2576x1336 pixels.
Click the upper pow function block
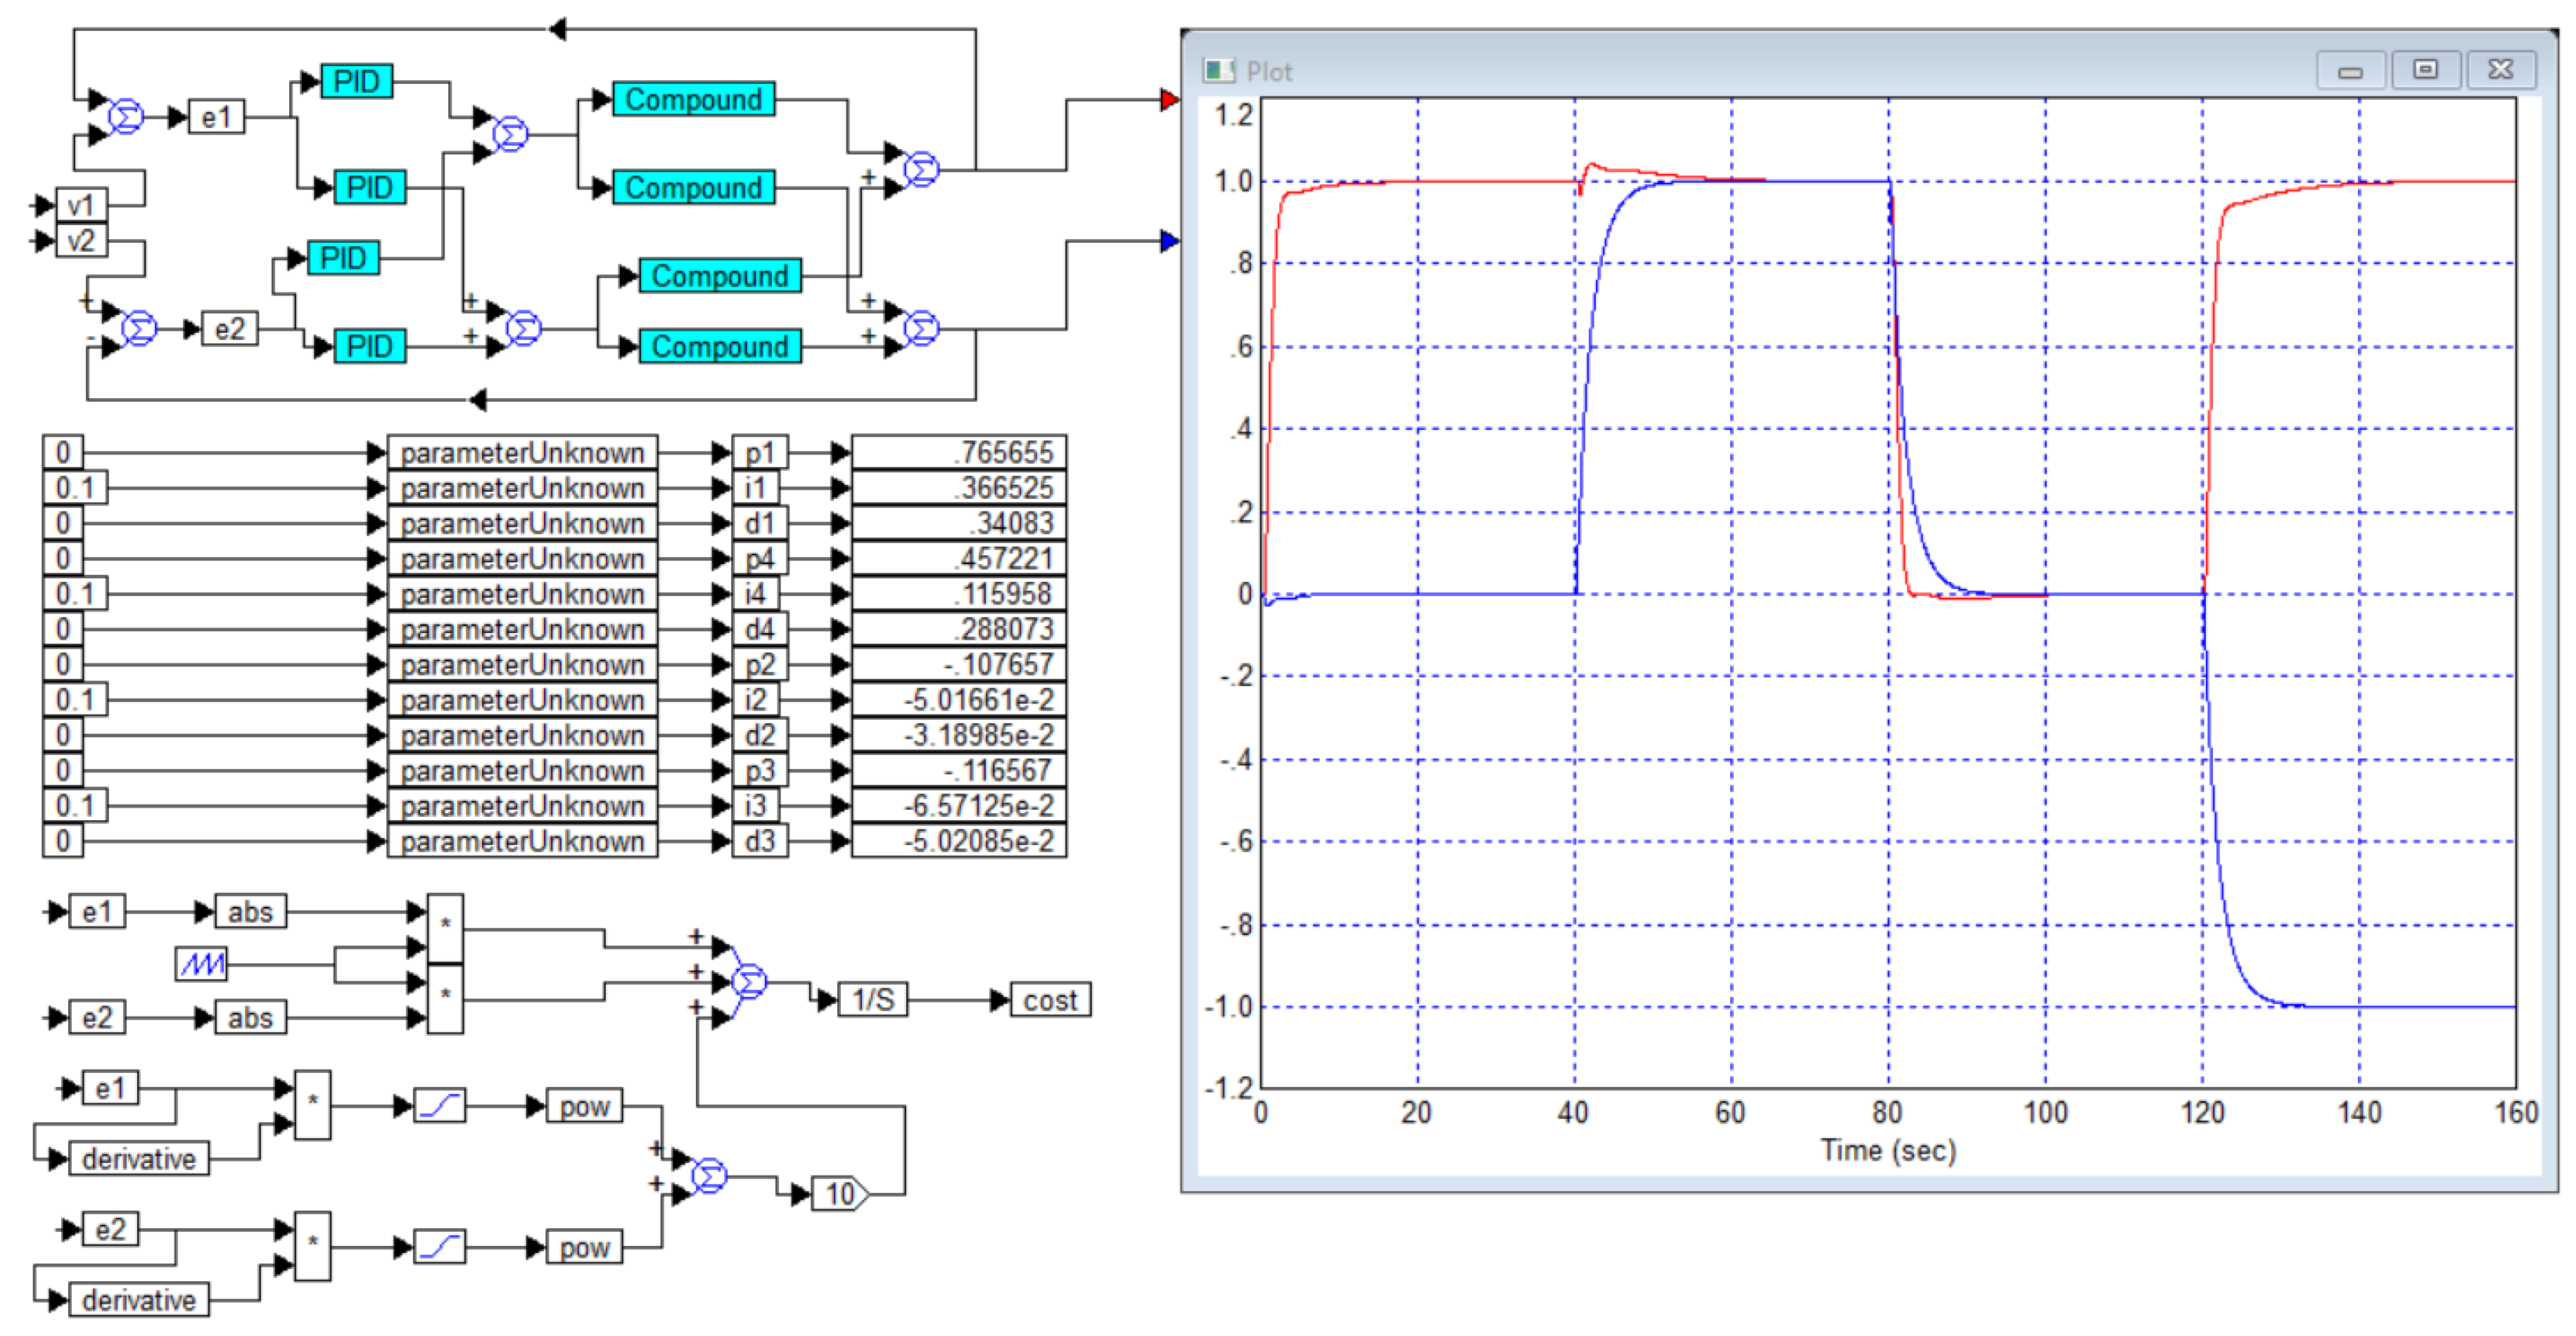click(584, 1106)
